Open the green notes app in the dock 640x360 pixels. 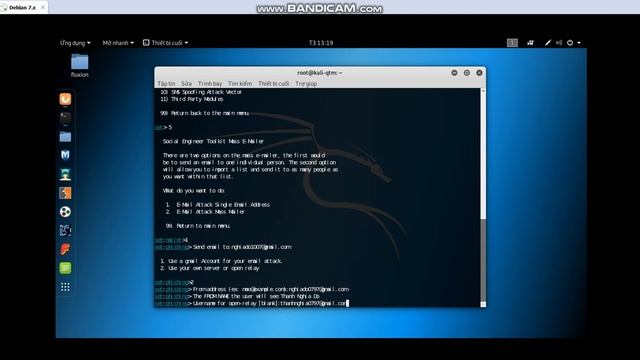65,268
